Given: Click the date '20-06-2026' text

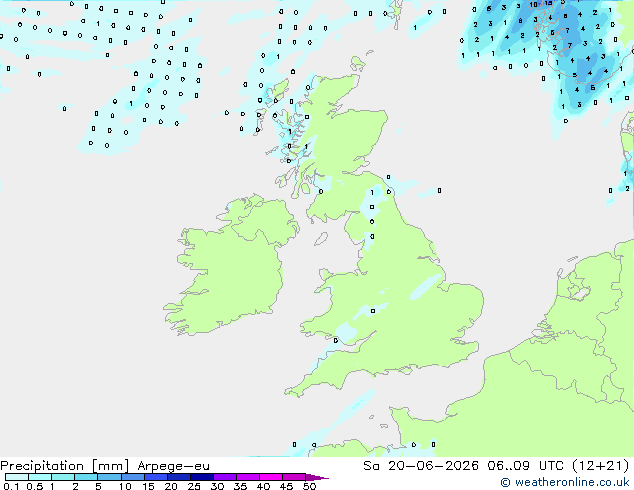Looking at the screenshot, I should [x=433, y=466].
